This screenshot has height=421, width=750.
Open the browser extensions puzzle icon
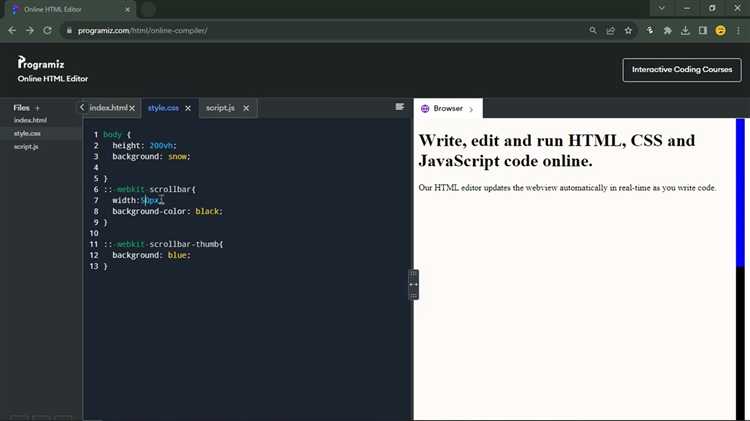(667, 31)
